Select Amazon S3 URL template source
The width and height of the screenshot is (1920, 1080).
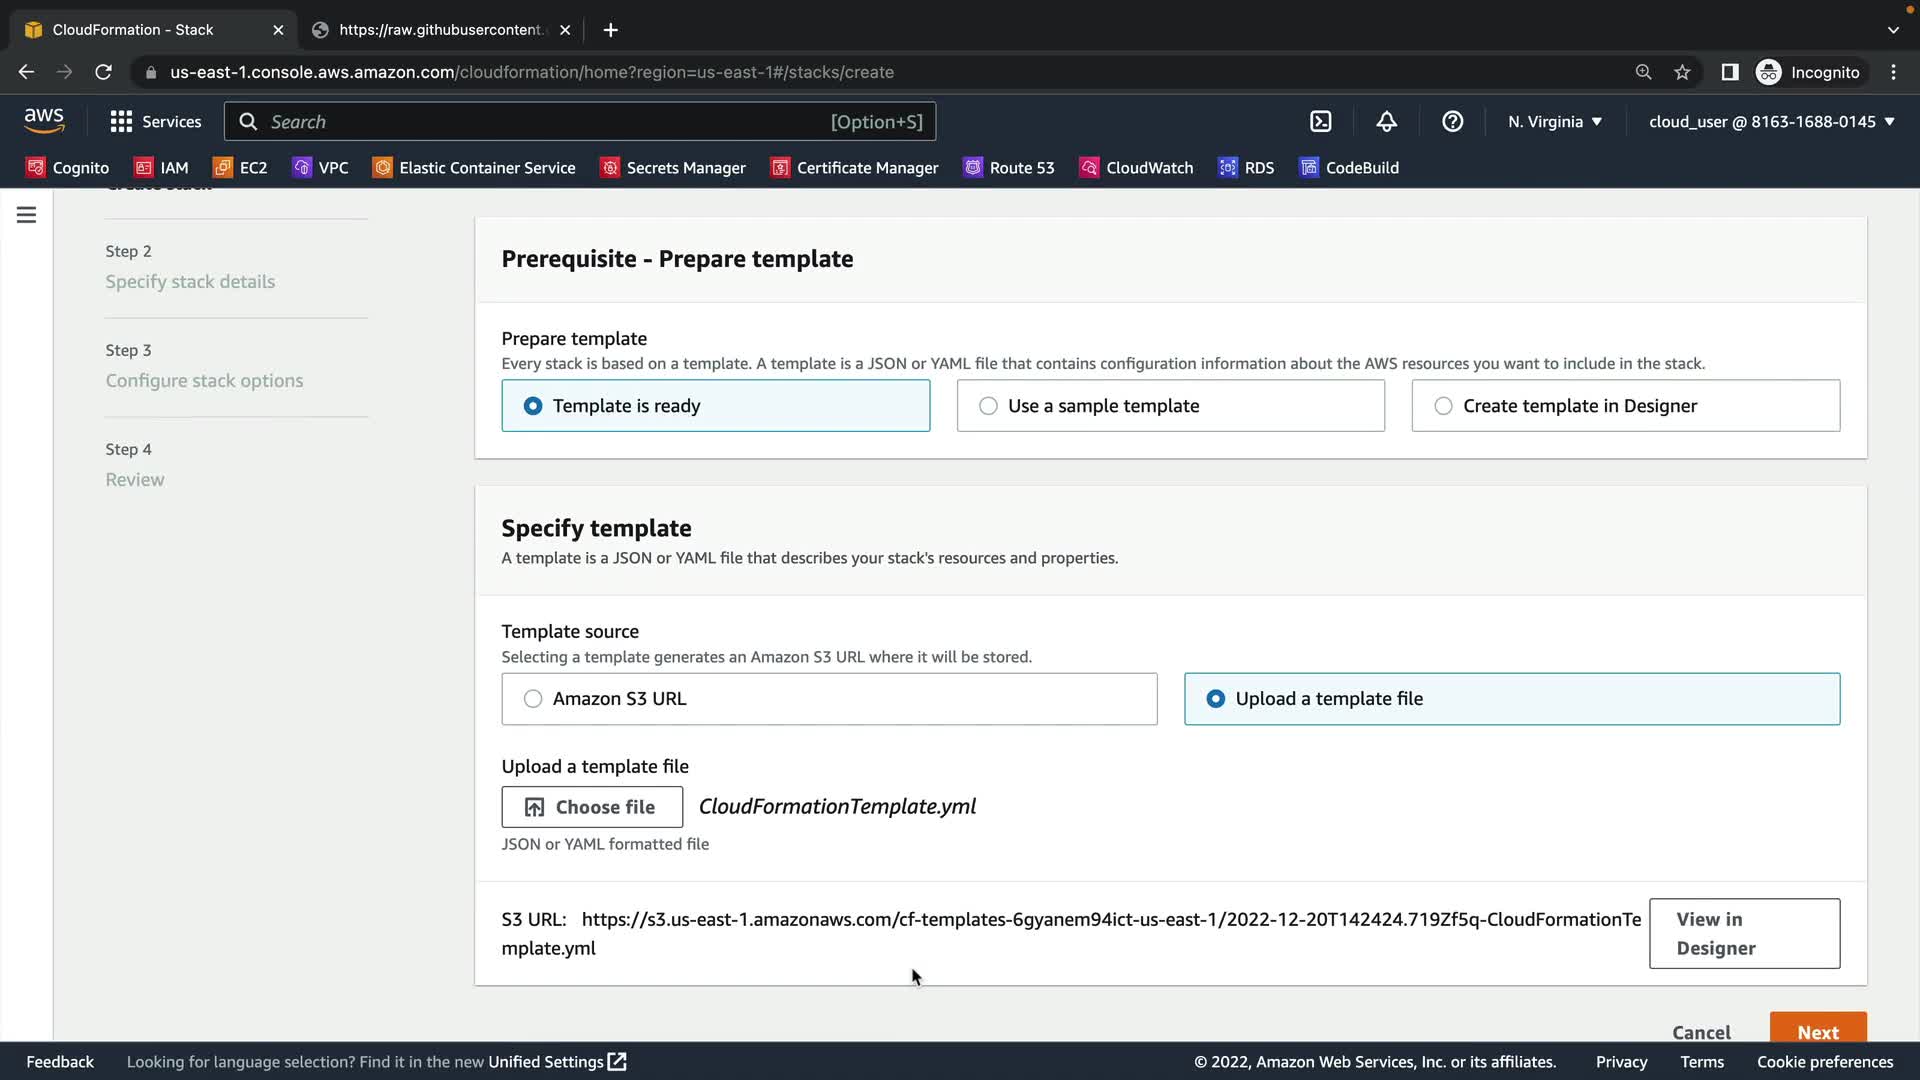[x=829, y=699]
